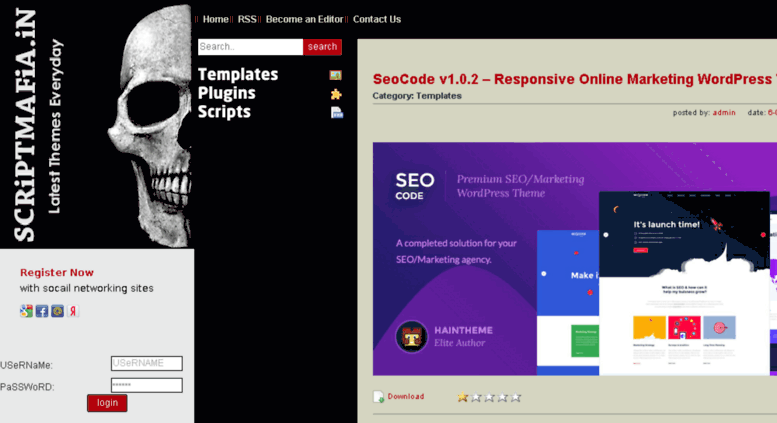The height and width of the screenshot is (423, 777).
Task: Register with the Mail.ru icon
Action: click(x=57, y=311)
